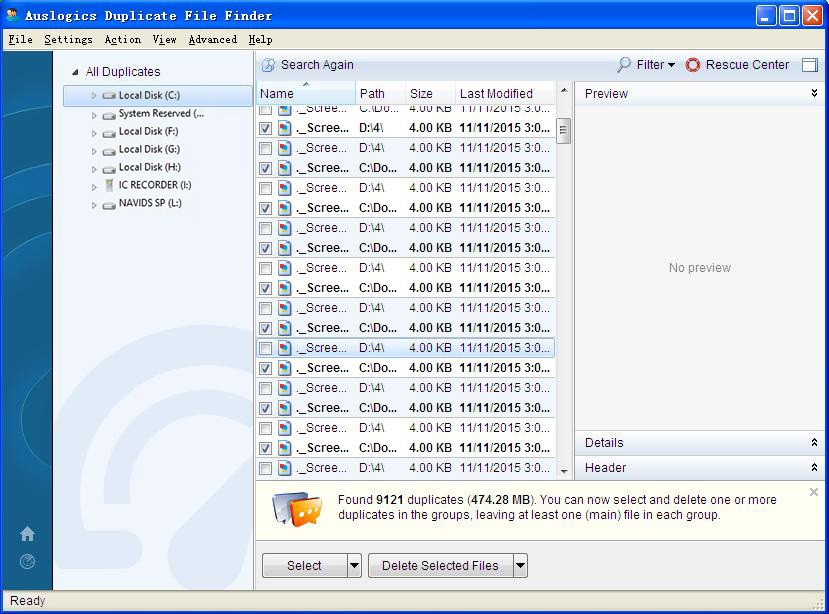
Task: Select IC RECORDER (I:) label in tree
Action: pos(155,185)
